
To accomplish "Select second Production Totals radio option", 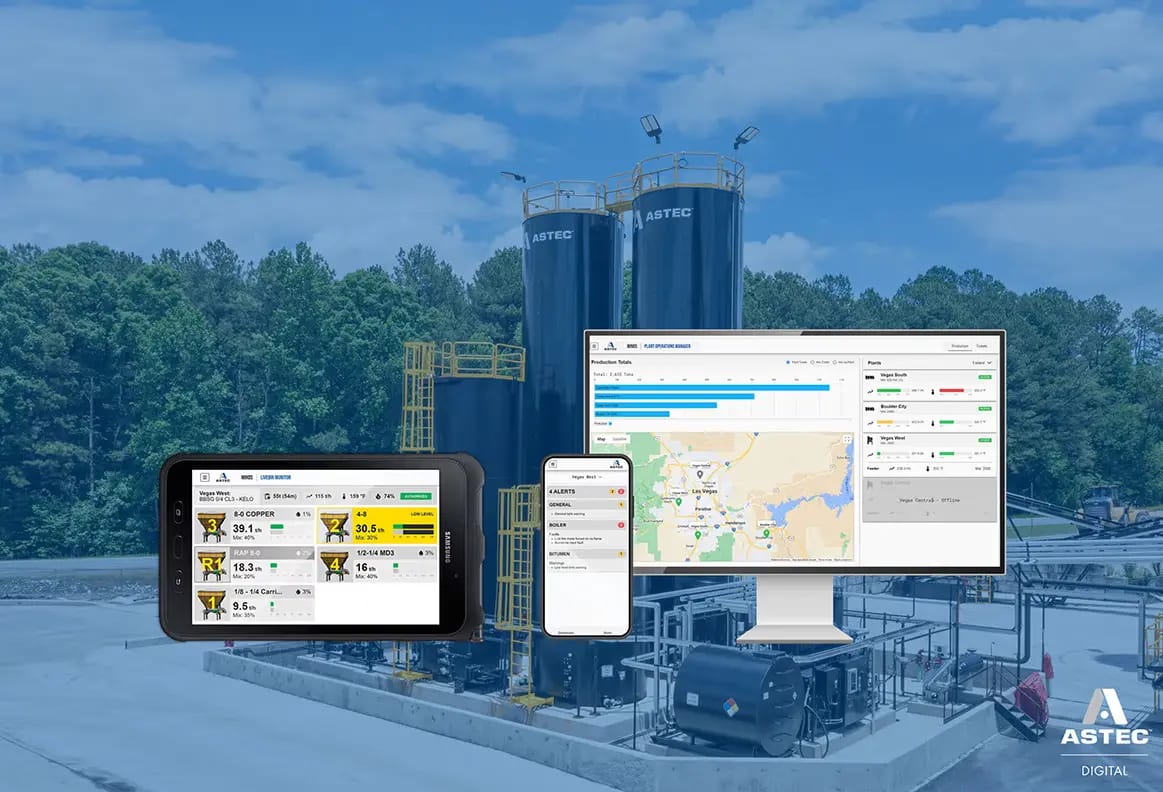I will point(812,362).
